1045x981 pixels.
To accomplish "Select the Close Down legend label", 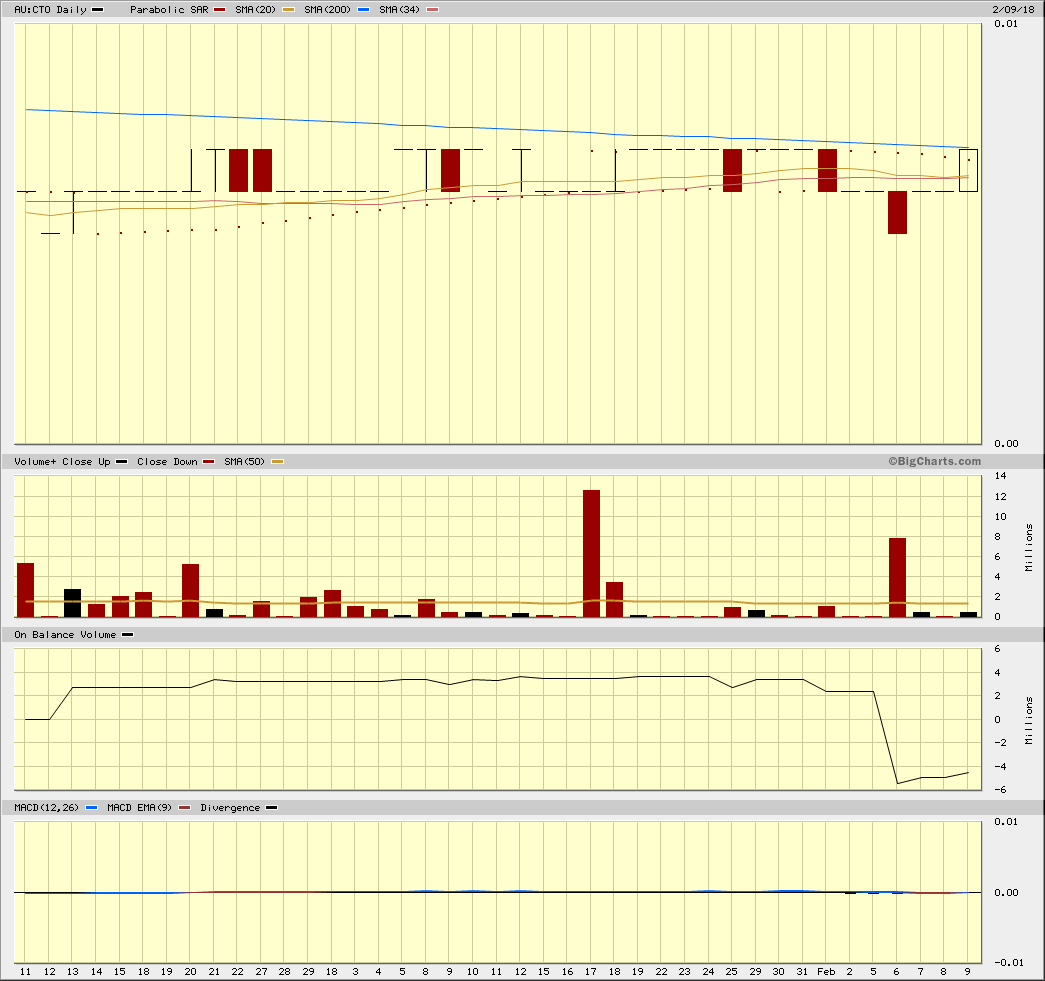I will 167,462.
